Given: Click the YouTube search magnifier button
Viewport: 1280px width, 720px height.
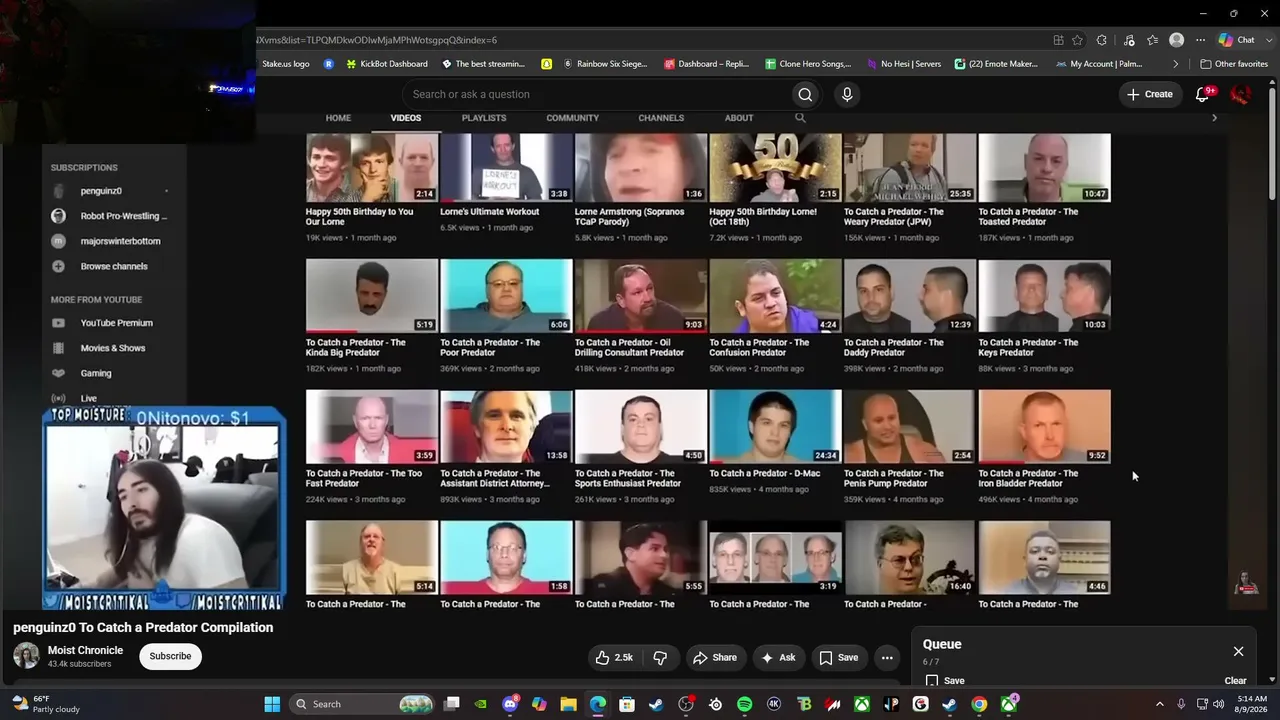Looking at the screenshot, I should coord(805,94).
